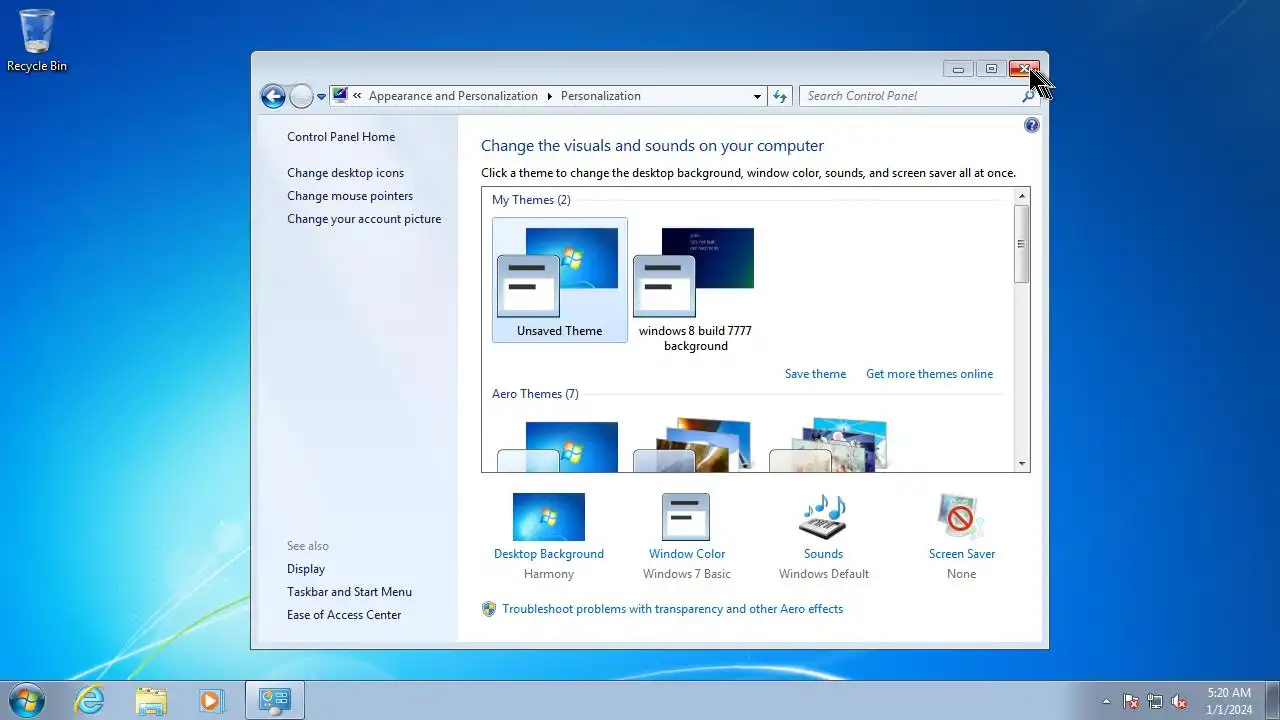Click the Refresh button beside address bar
Screen dimensions: 1280x720
click(781, 96)
